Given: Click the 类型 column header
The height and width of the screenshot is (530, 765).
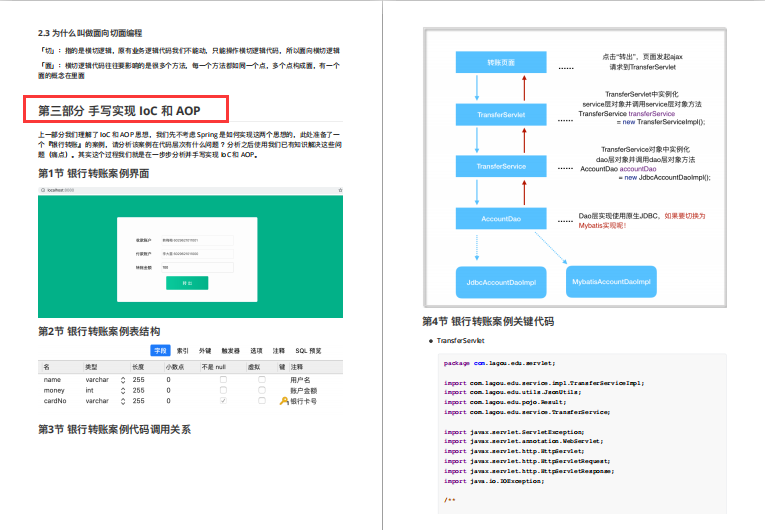Looking at the screenshot, I should pyautogui.click(x=91, y=367).
